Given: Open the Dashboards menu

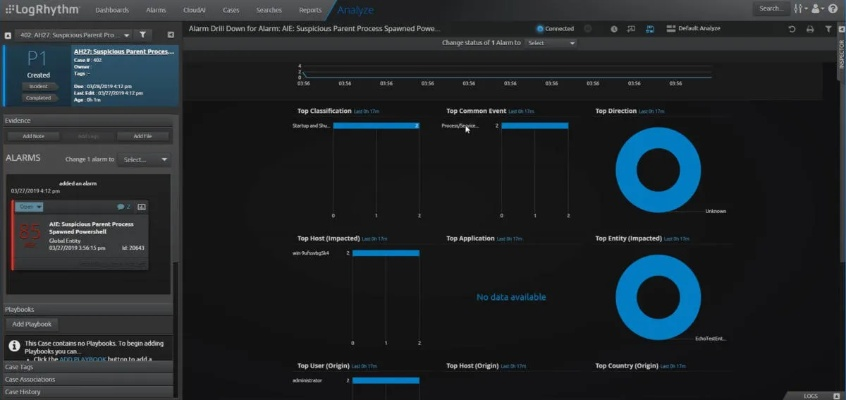Looking at the screenshot, I should pos(112,9).
